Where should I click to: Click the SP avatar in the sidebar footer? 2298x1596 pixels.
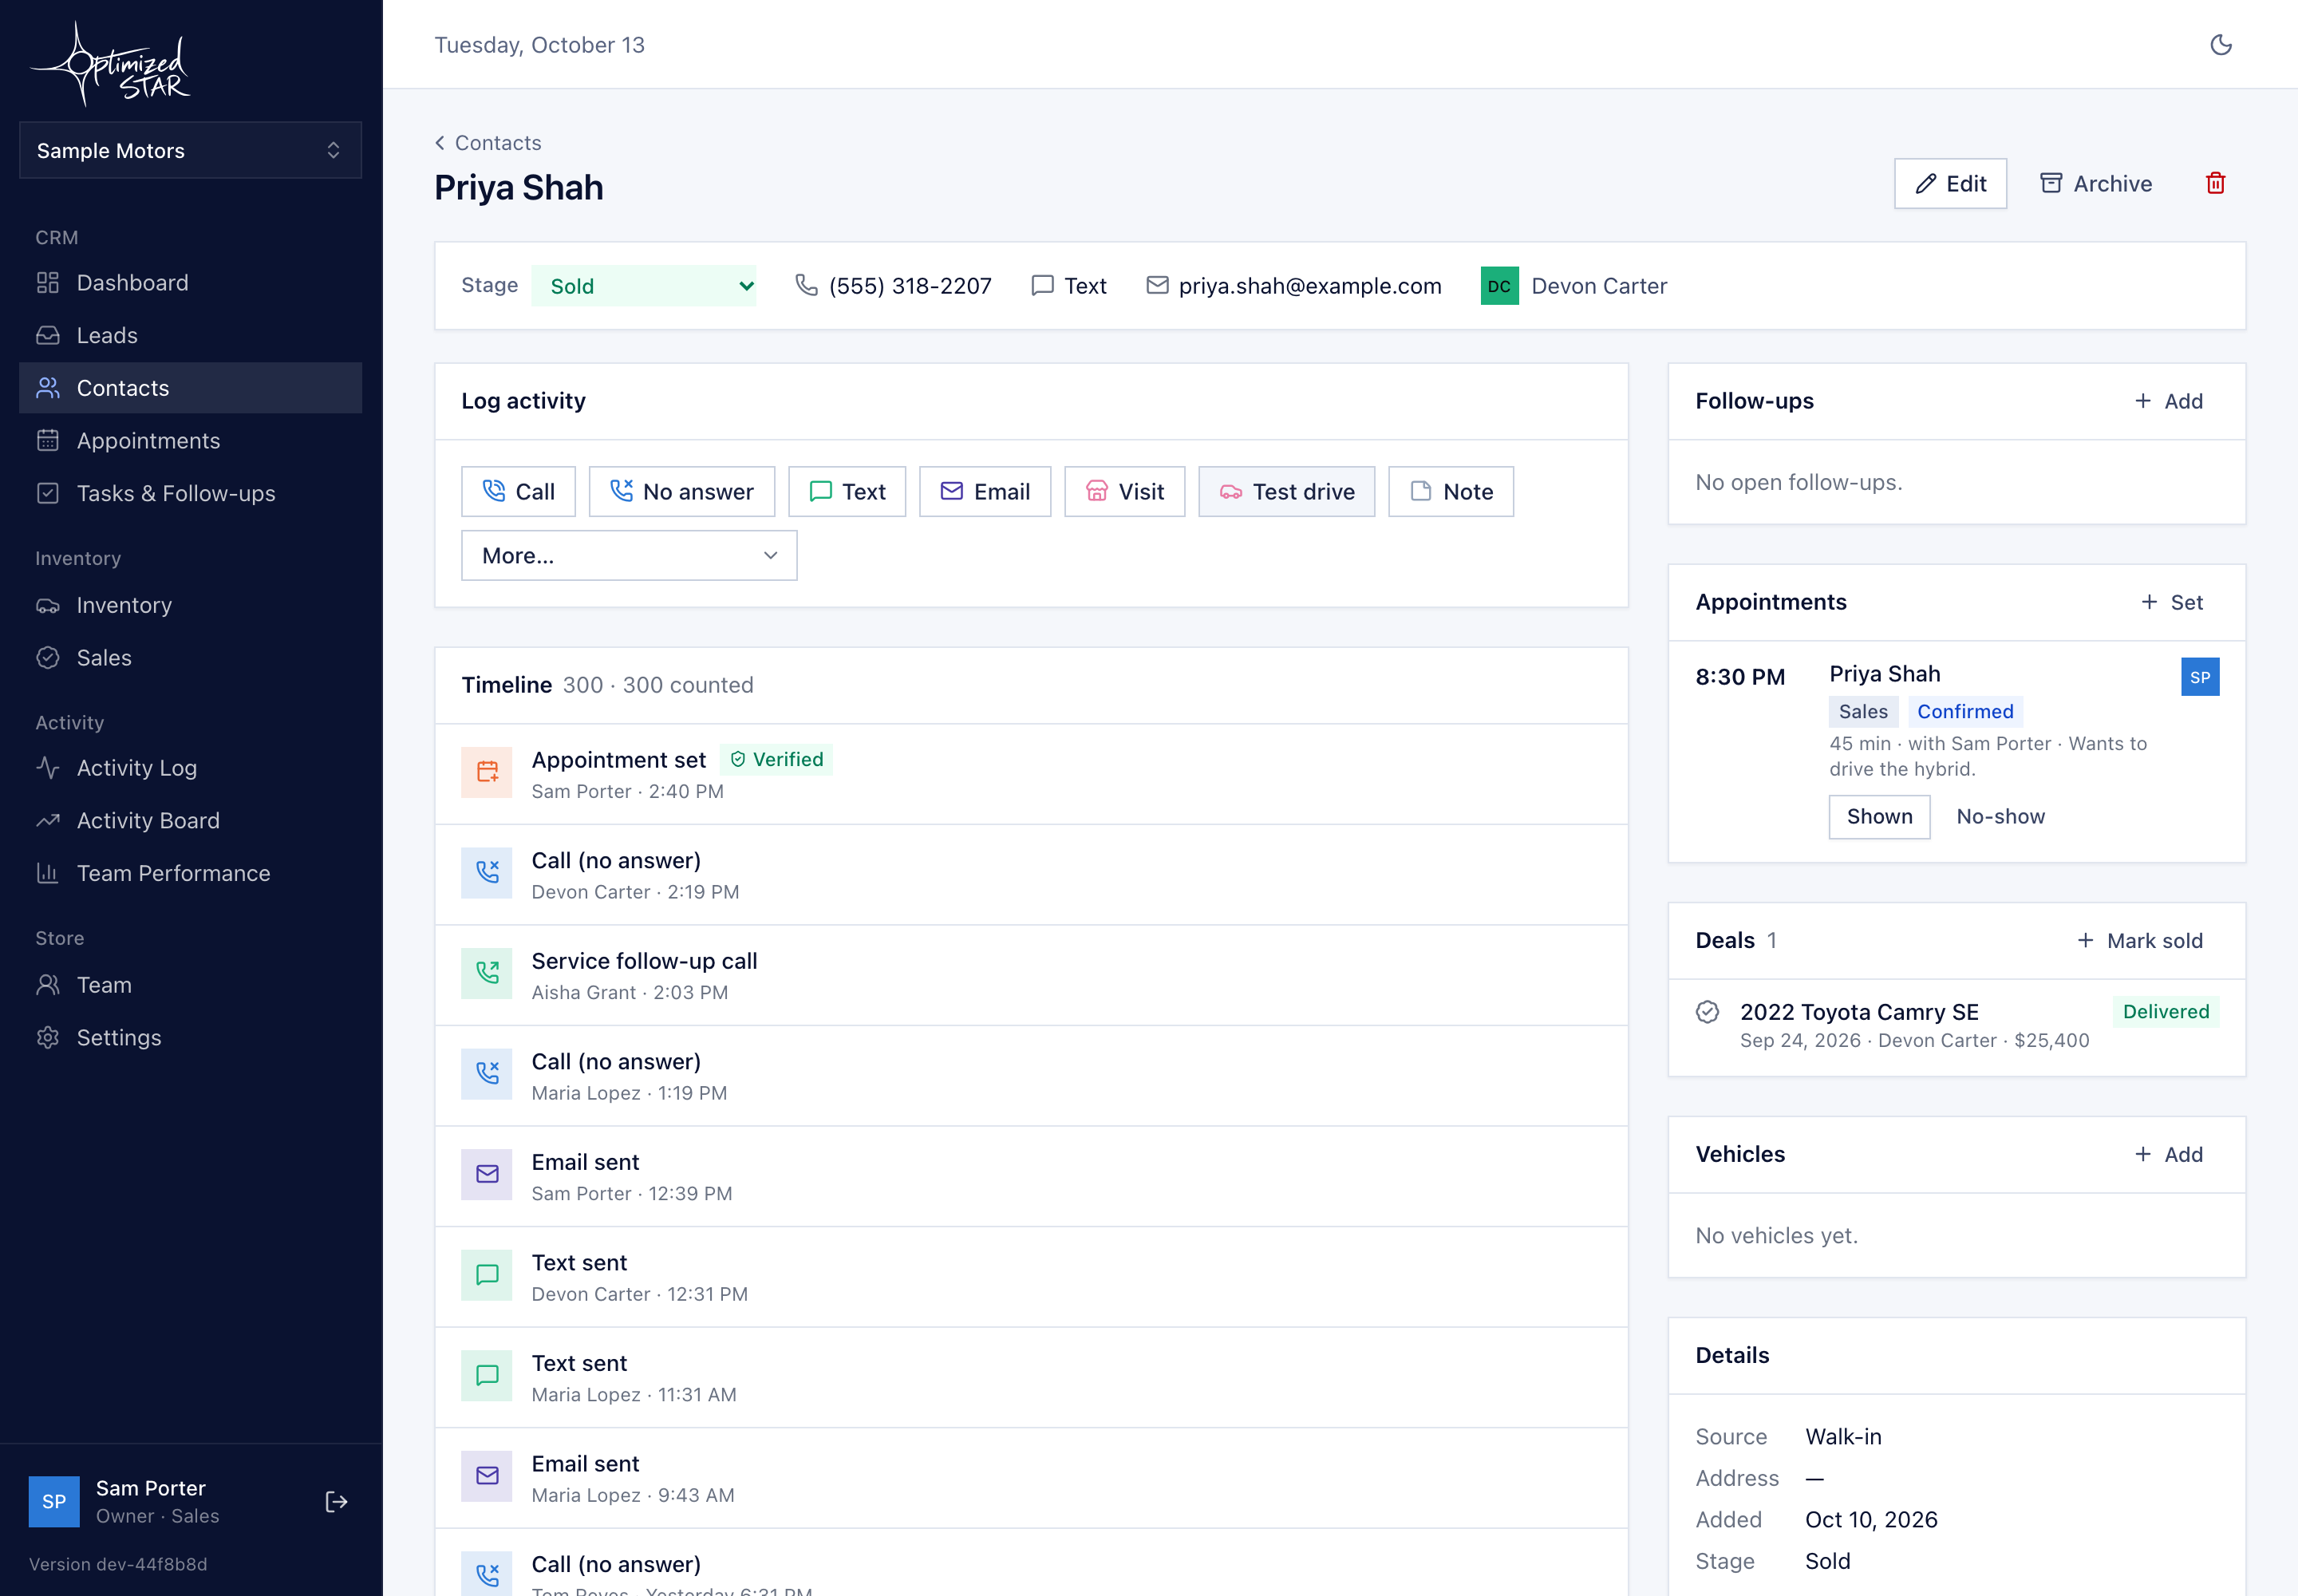pos(54,1501)
